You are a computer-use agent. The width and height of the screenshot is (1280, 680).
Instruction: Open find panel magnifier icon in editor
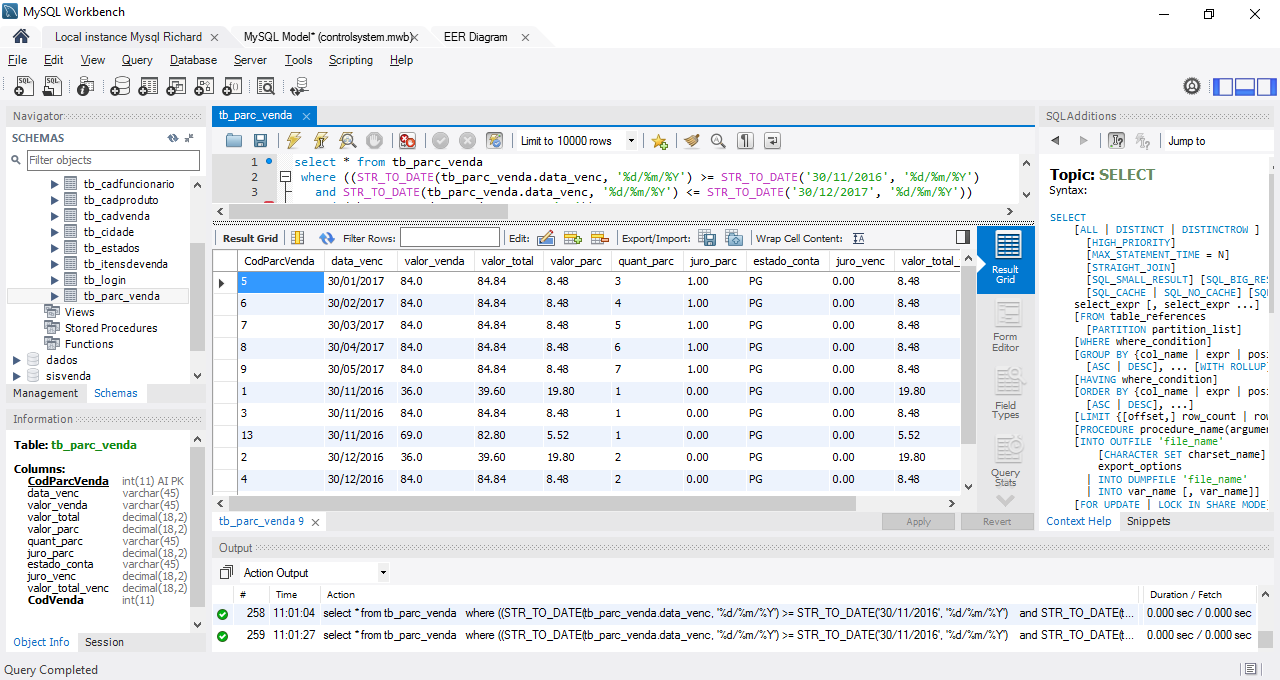[x=719, y=141]
